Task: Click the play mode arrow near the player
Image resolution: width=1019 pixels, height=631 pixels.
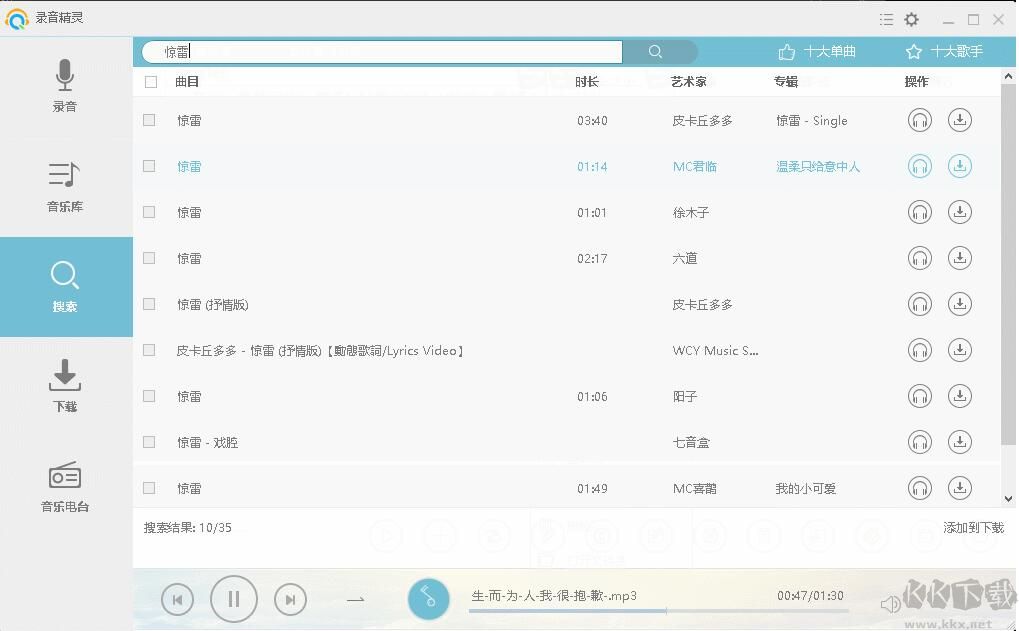Action: (355, 598)
